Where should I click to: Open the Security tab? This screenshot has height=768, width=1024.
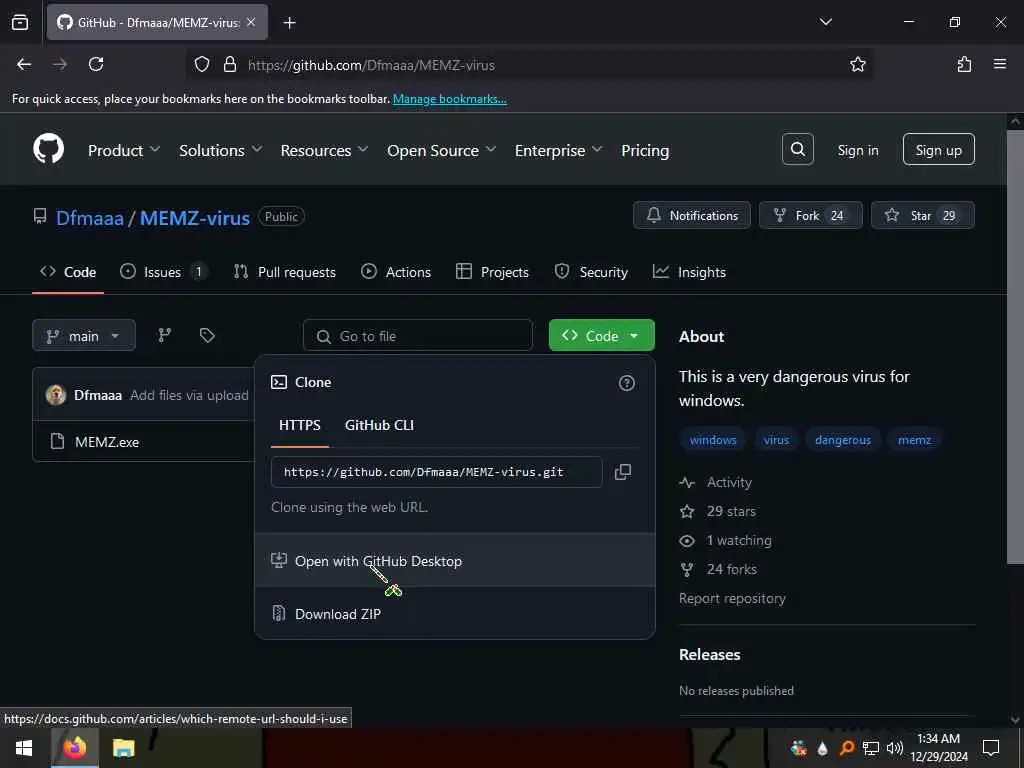[x=591, y=272]
